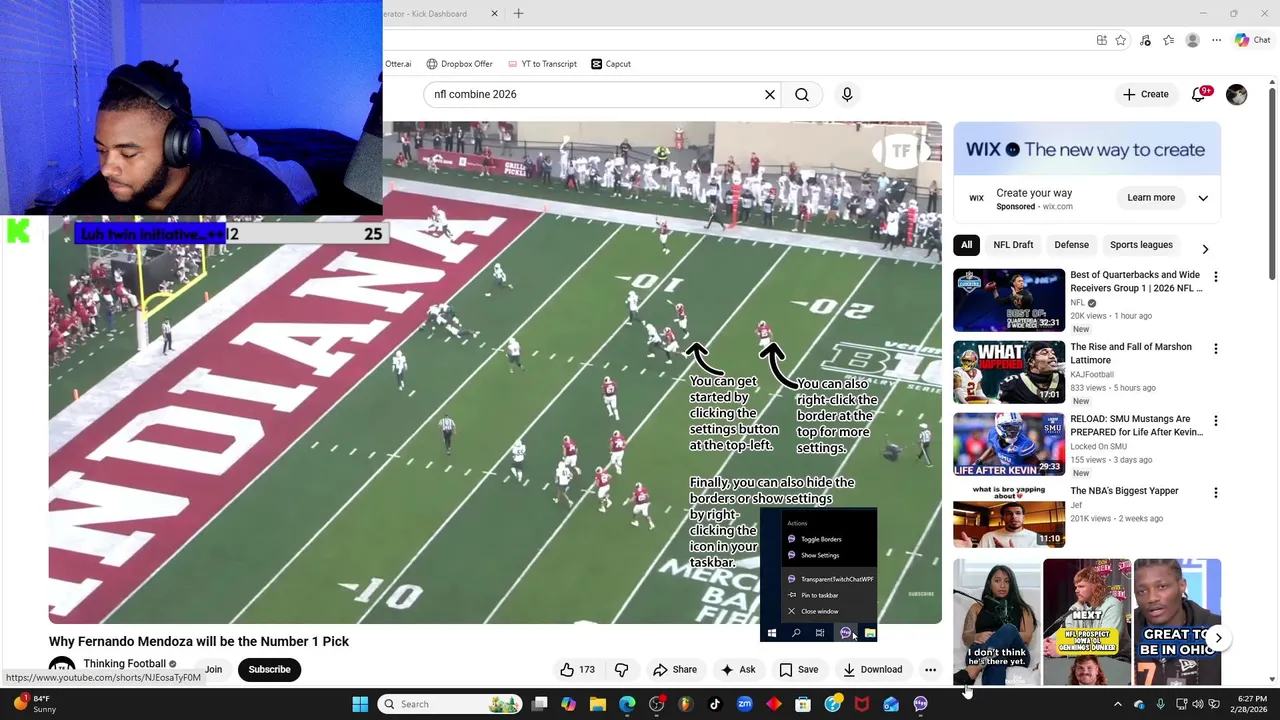The image size is (1280, 720).
Task: Download the video
Action: click(872, 670)
